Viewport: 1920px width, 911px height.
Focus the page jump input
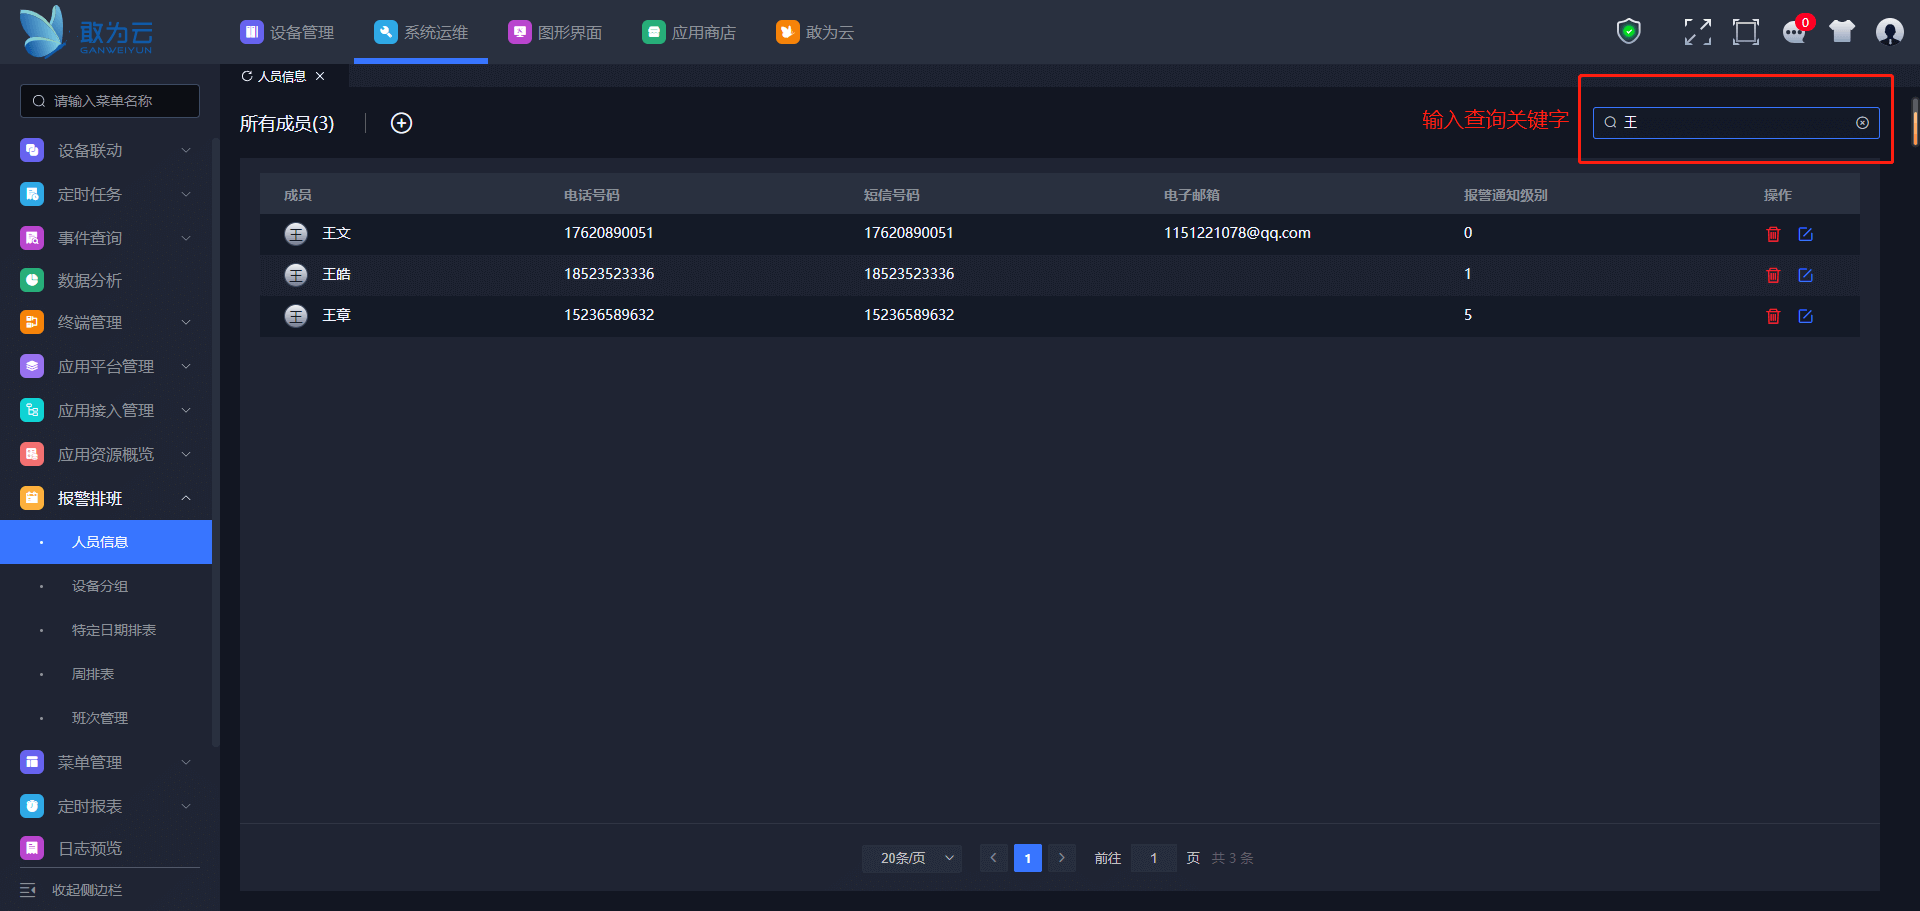tap(1154, 858)
